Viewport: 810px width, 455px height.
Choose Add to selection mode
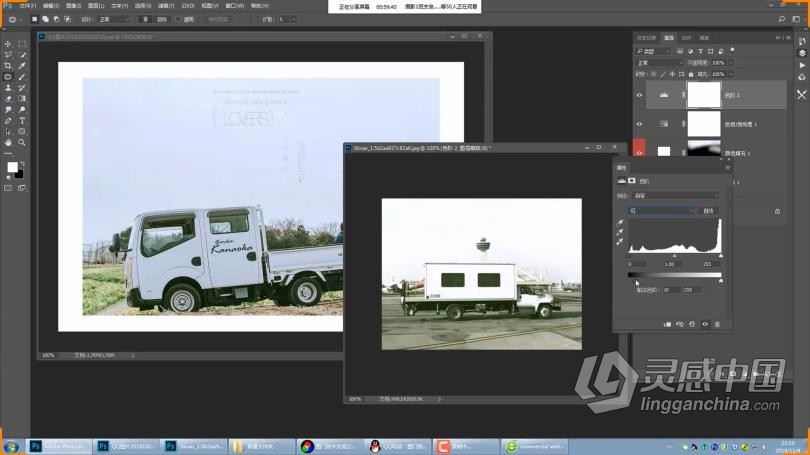pos(45,19)
